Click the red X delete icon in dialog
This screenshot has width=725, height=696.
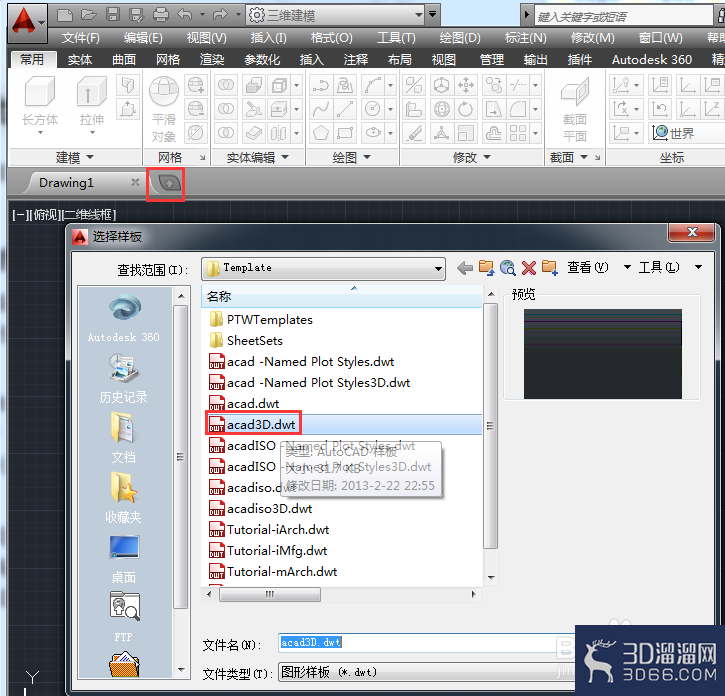tap(528, 267)
